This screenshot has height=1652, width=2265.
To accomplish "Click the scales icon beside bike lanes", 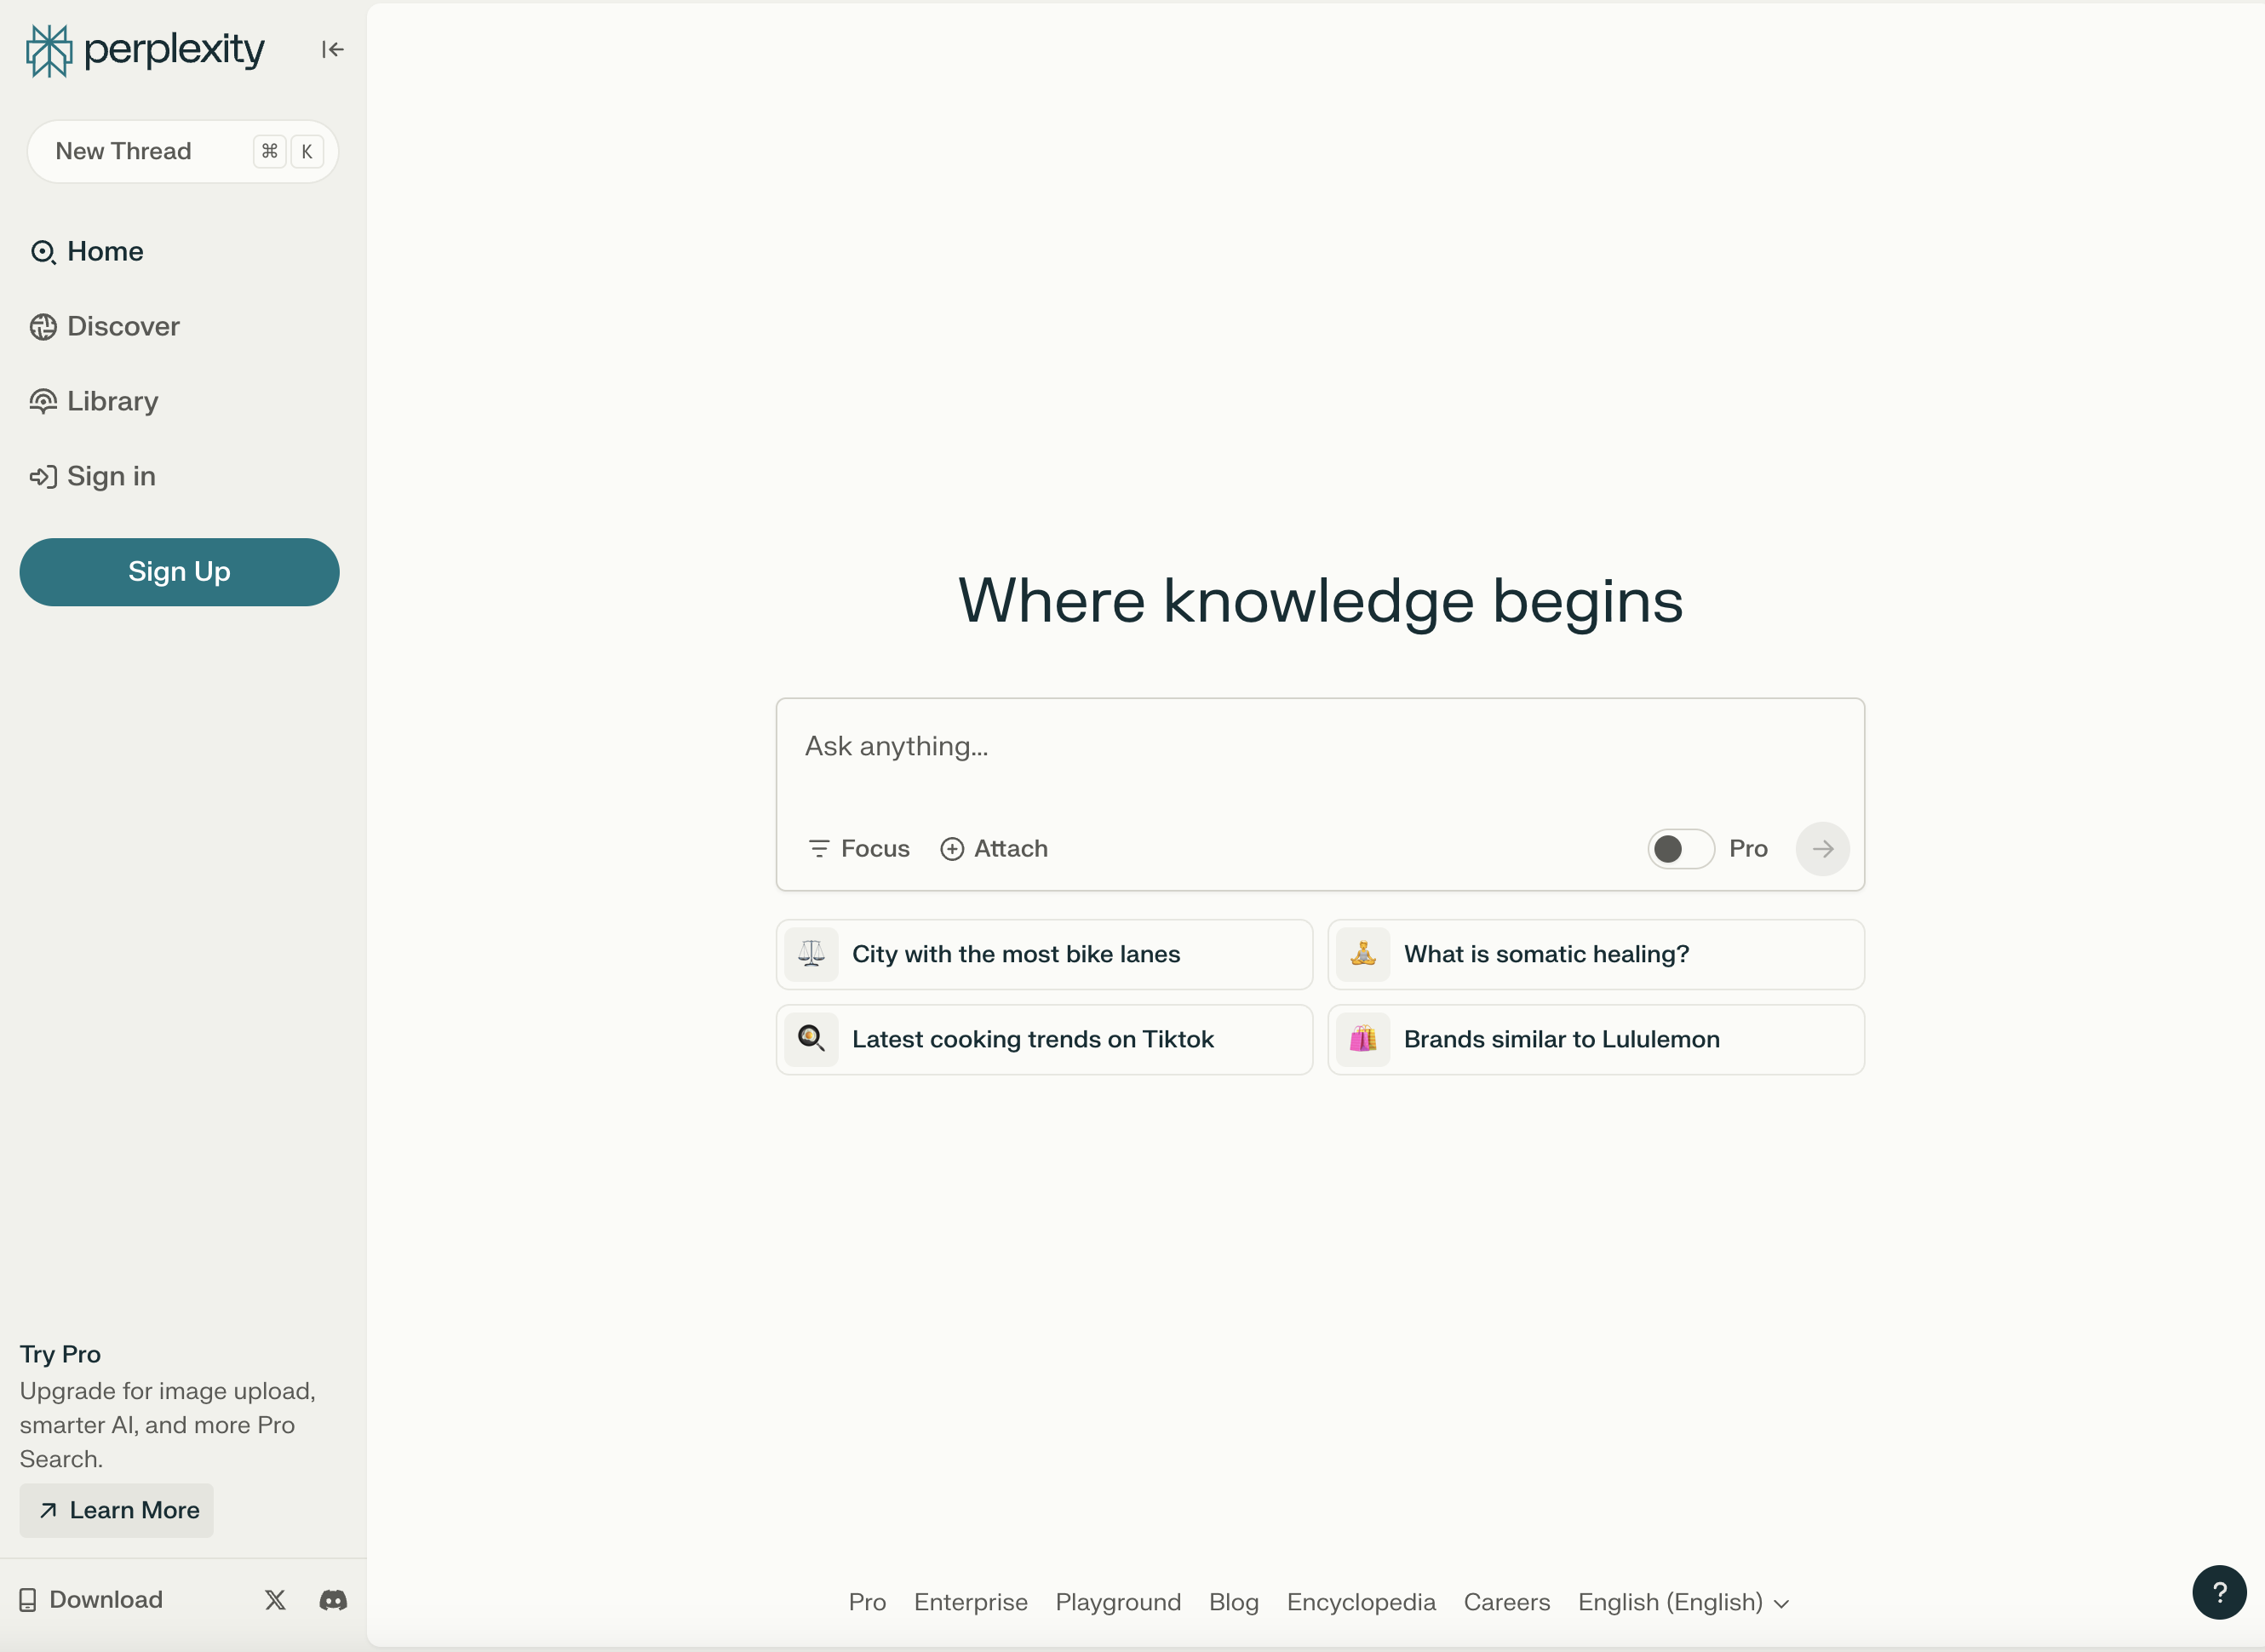I will [811, 955].
